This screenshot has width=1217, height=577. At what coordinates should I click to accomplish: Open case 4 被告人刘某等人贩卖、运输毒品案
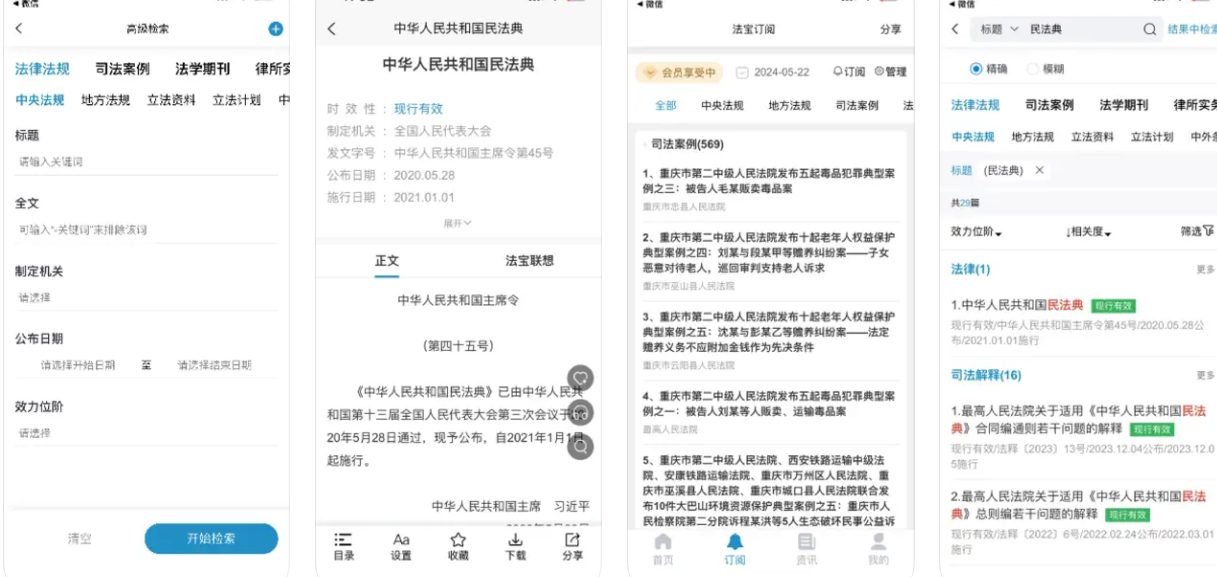[x=768, y=403]
